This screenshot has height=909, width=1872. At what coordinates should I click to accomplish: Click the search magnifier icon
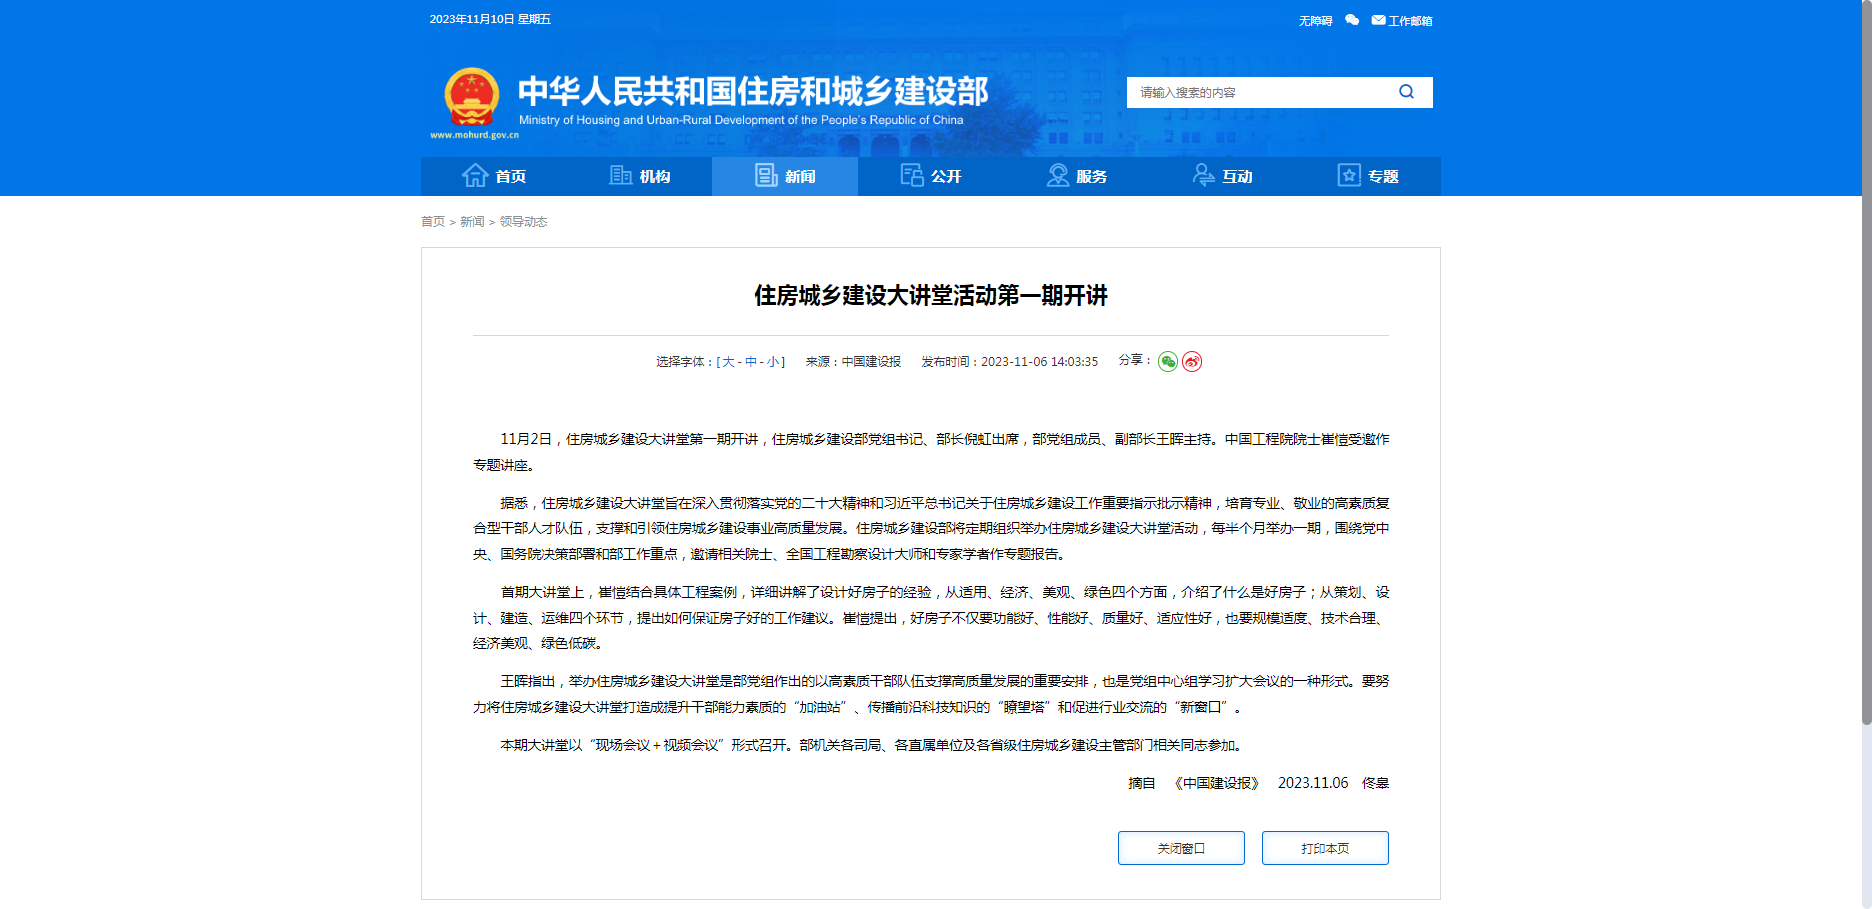pos(1406,92)
